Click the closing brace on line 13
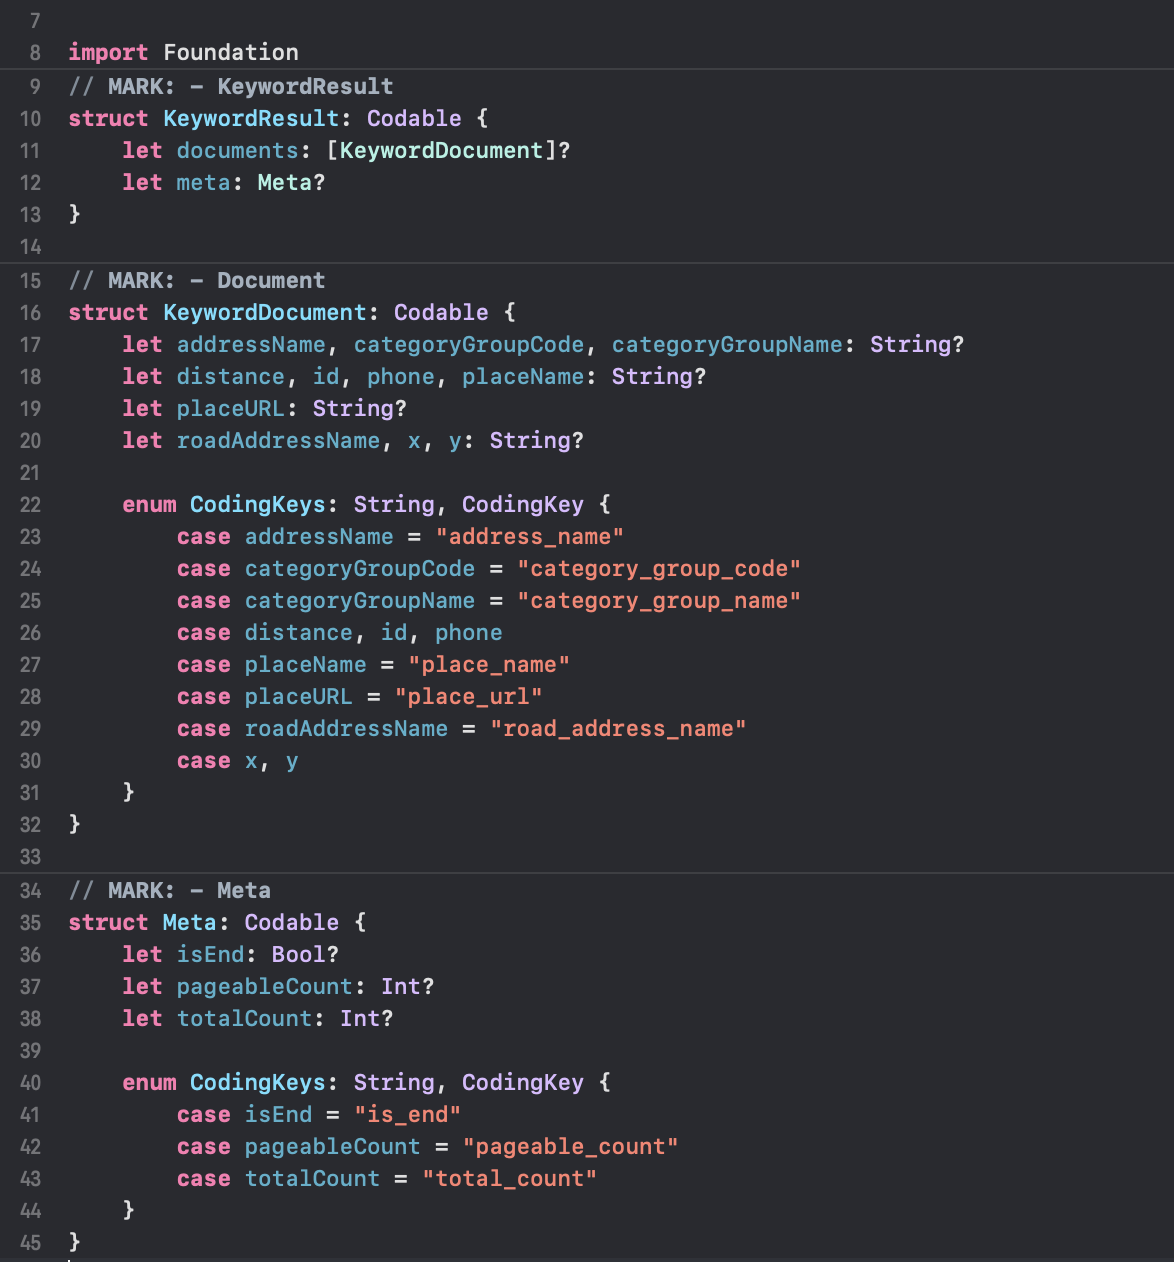Viewport: 1174px width, 1262px height. [74, 214]
